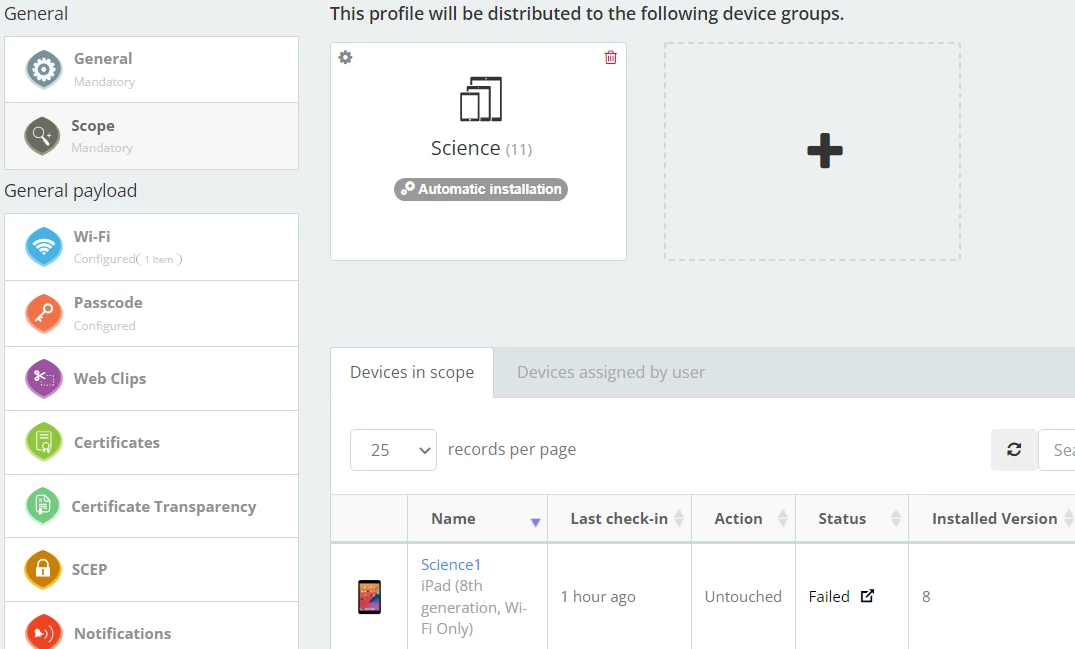
Task: Select the Web Clips payload
Action: 151,379
